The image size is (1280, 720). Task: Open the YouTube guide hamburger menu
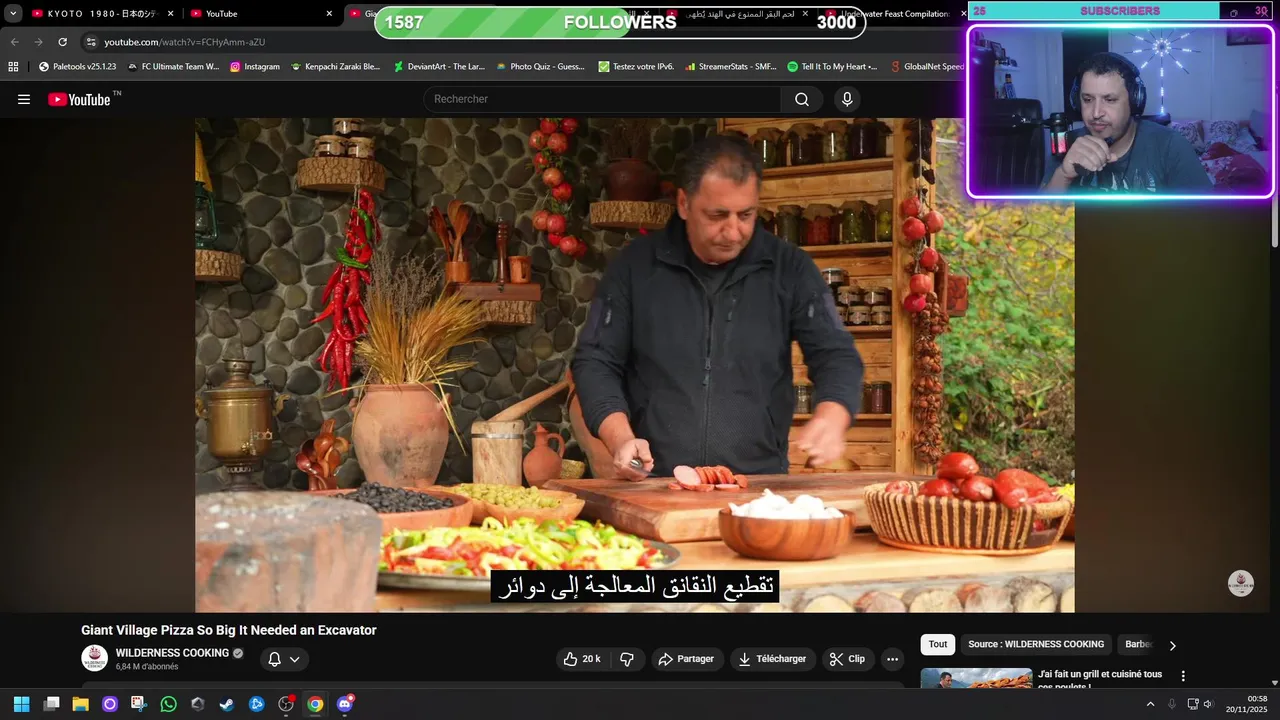(x=24, y=99)
